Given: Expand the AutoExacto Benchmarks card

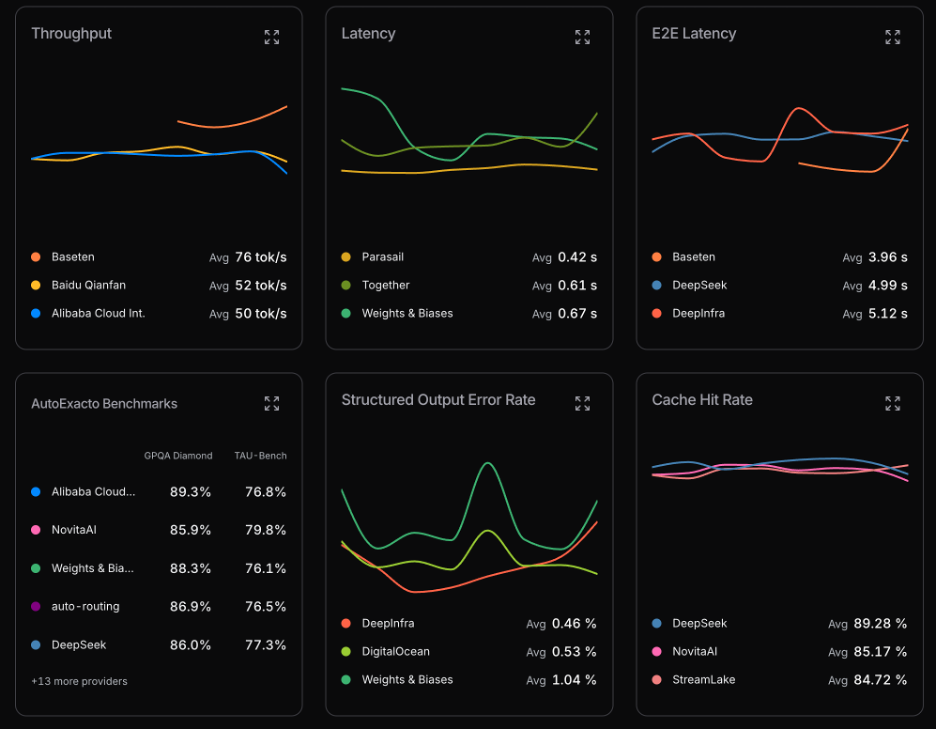Looking at the screenshot, I should pyautogui.click(x=272, y=403).
